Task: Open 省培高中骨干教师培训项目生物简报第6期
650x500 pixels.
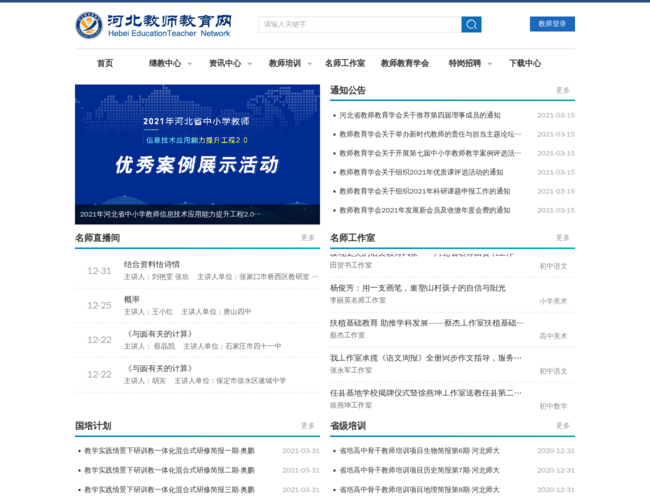Action: tap(419, 451)
